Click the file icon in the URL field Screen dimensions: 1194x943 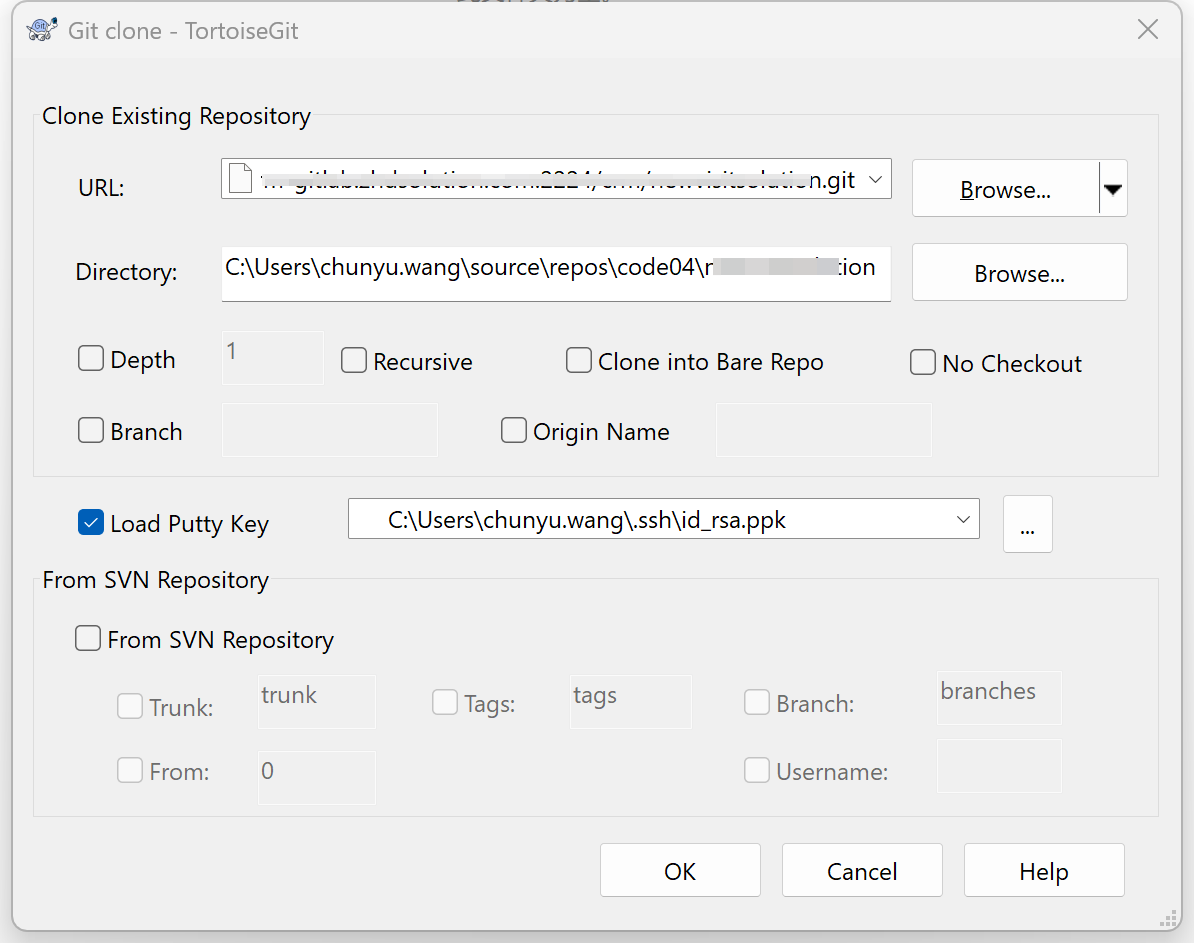(241, 179)
